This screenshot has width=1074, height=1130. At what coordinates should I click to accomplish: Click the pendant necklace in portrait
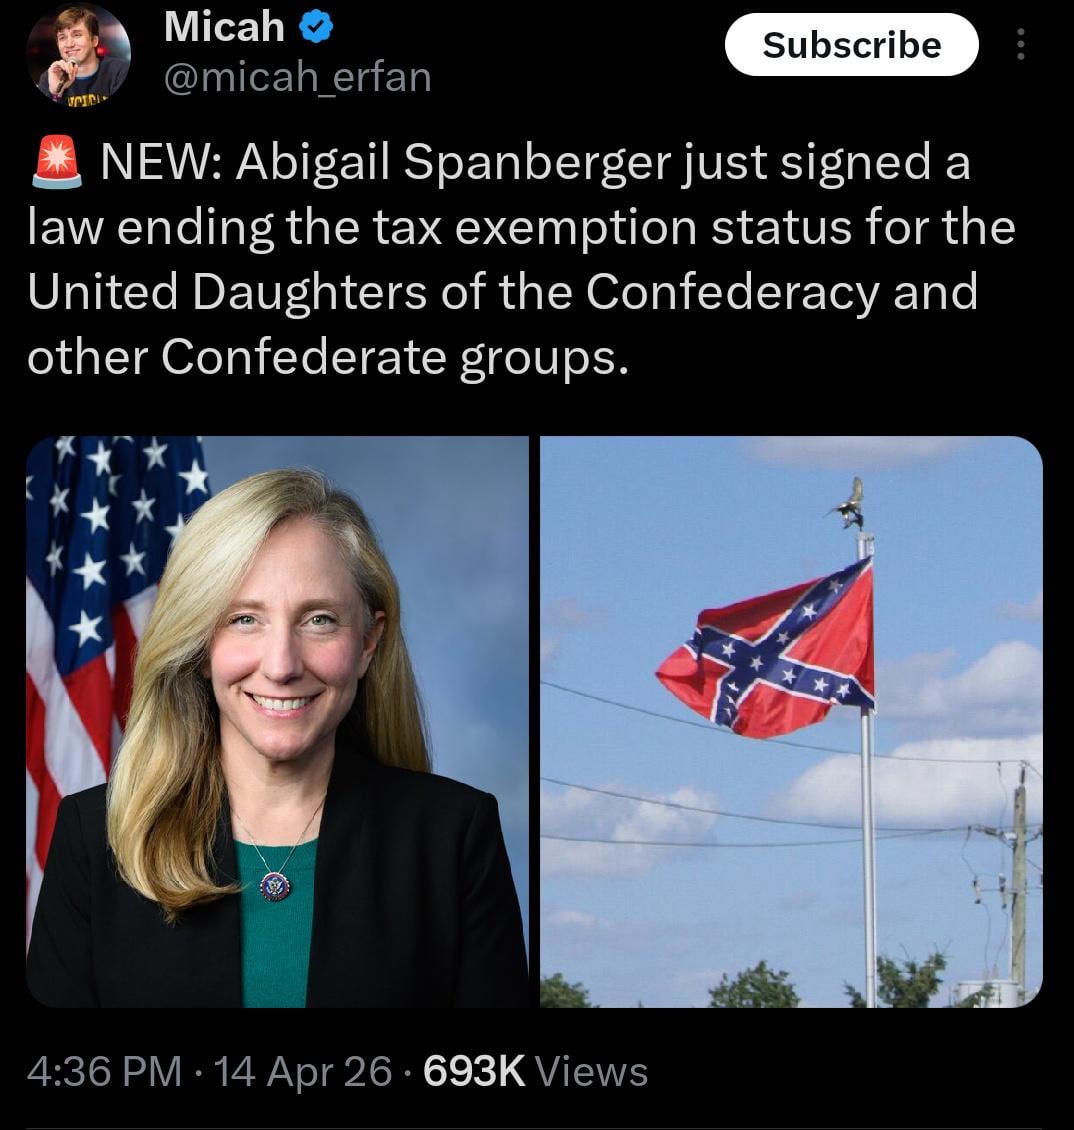coord(275,886)
